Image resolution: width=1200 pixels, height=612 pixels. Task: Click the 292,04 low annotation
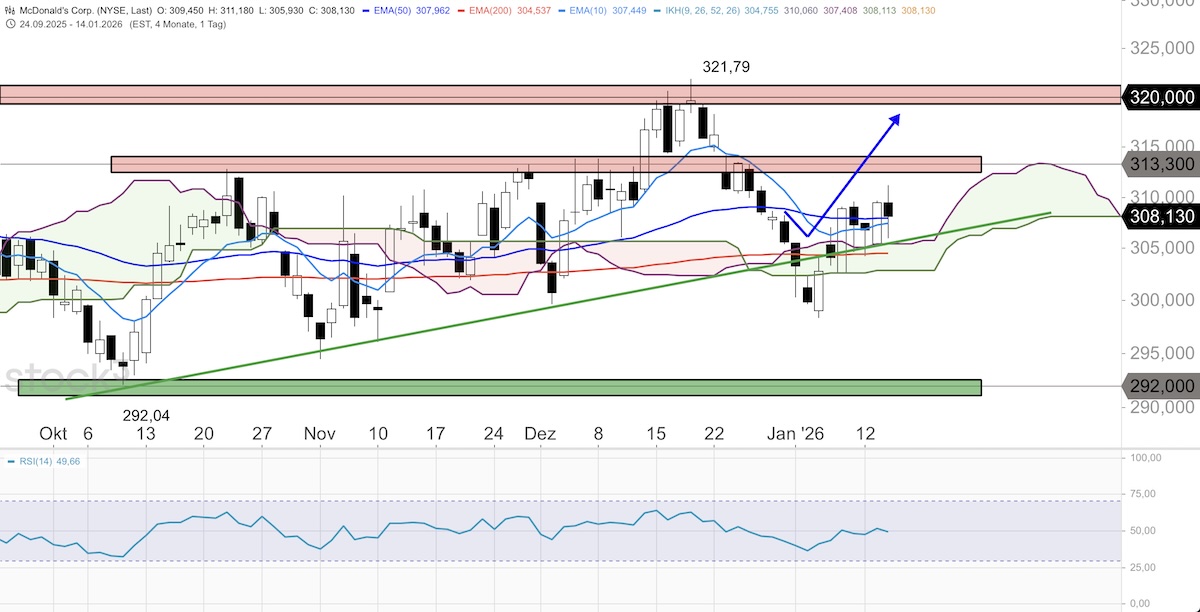tap(148, 415)
